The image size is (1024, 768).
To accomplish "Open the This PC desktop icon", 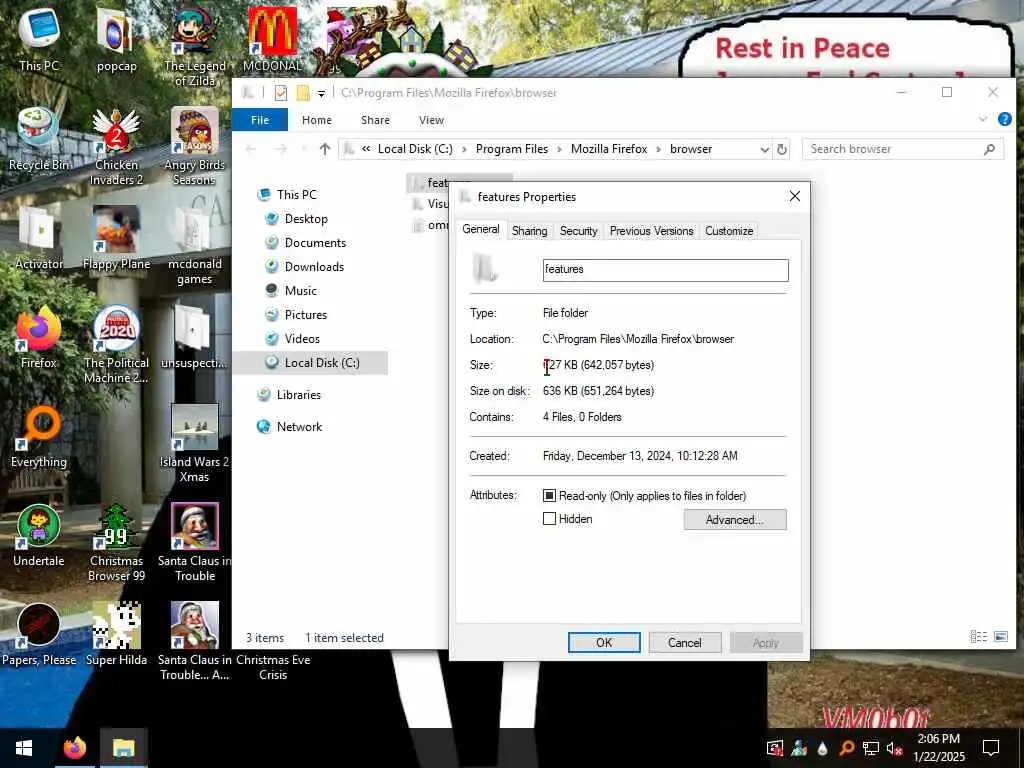I will pos(39,39).
